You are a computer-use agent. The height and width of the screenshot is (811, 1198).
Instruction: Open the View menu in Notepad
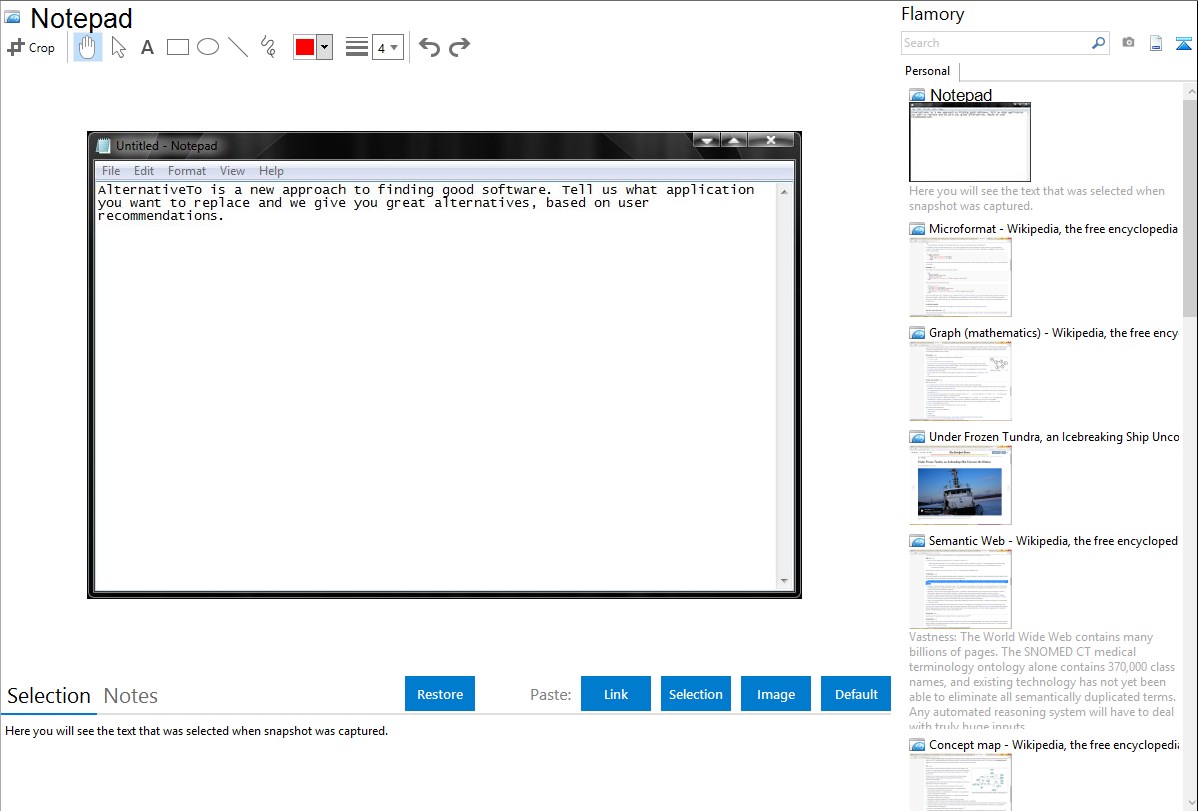[232, 170]
